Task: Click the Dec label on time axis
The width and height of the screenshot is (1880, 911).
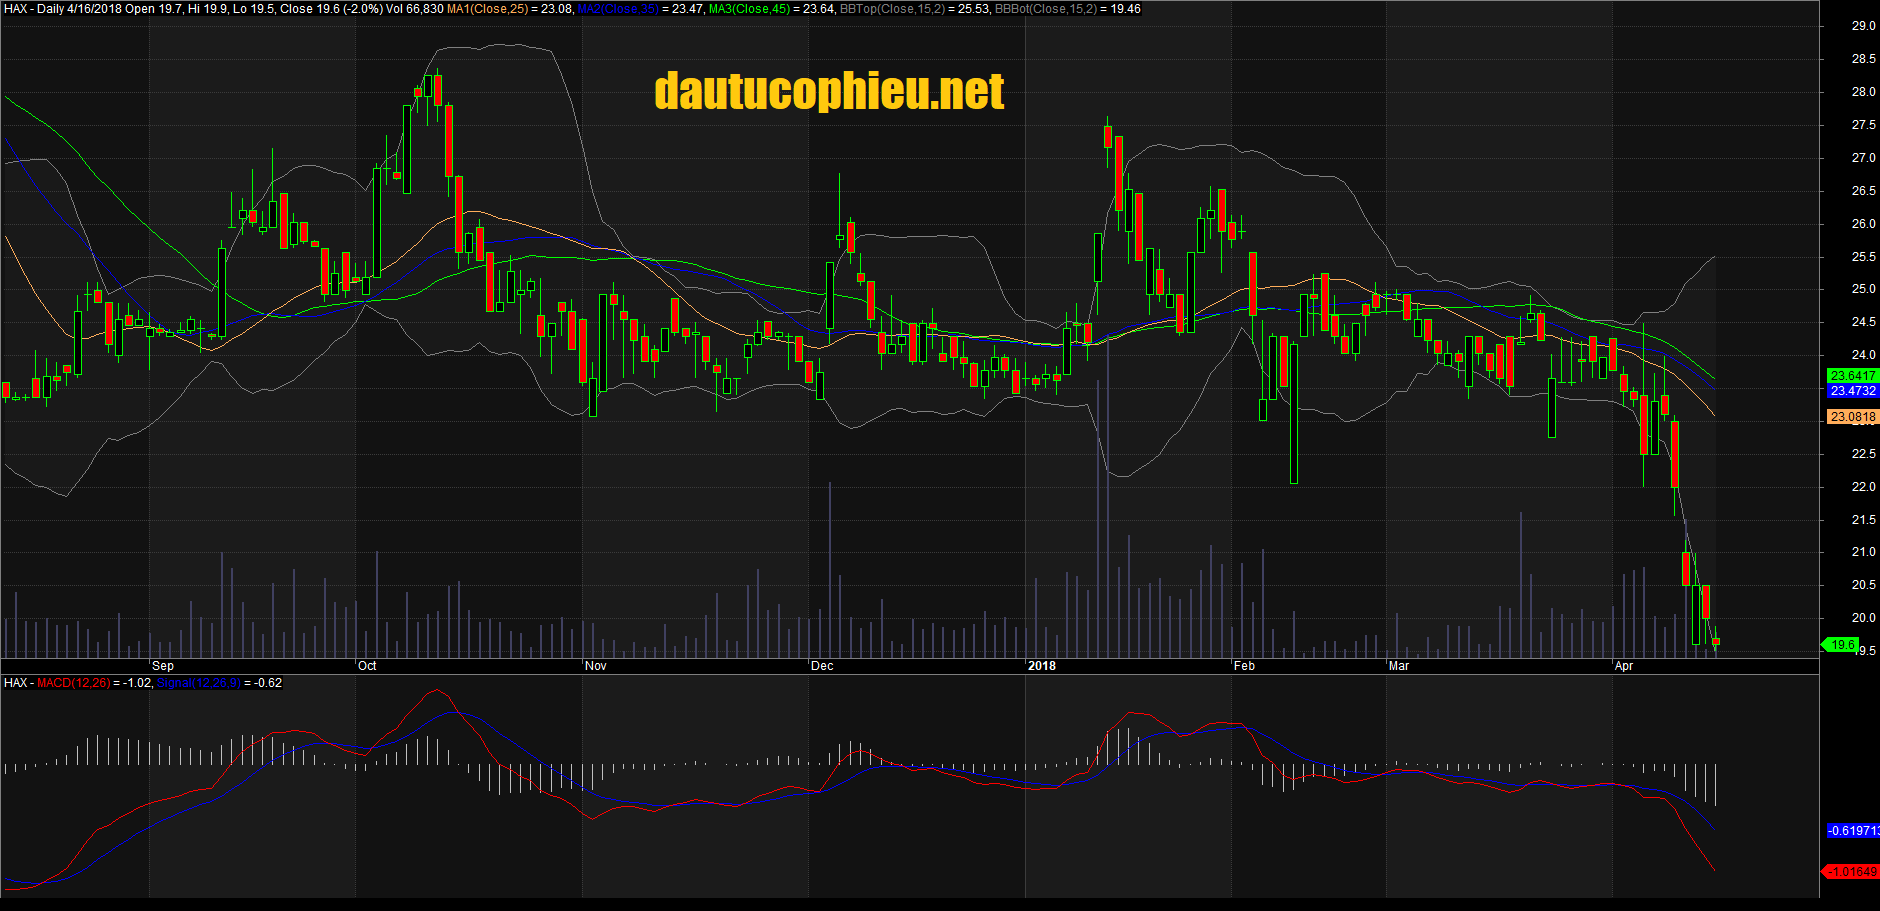Action: point(822,666)
